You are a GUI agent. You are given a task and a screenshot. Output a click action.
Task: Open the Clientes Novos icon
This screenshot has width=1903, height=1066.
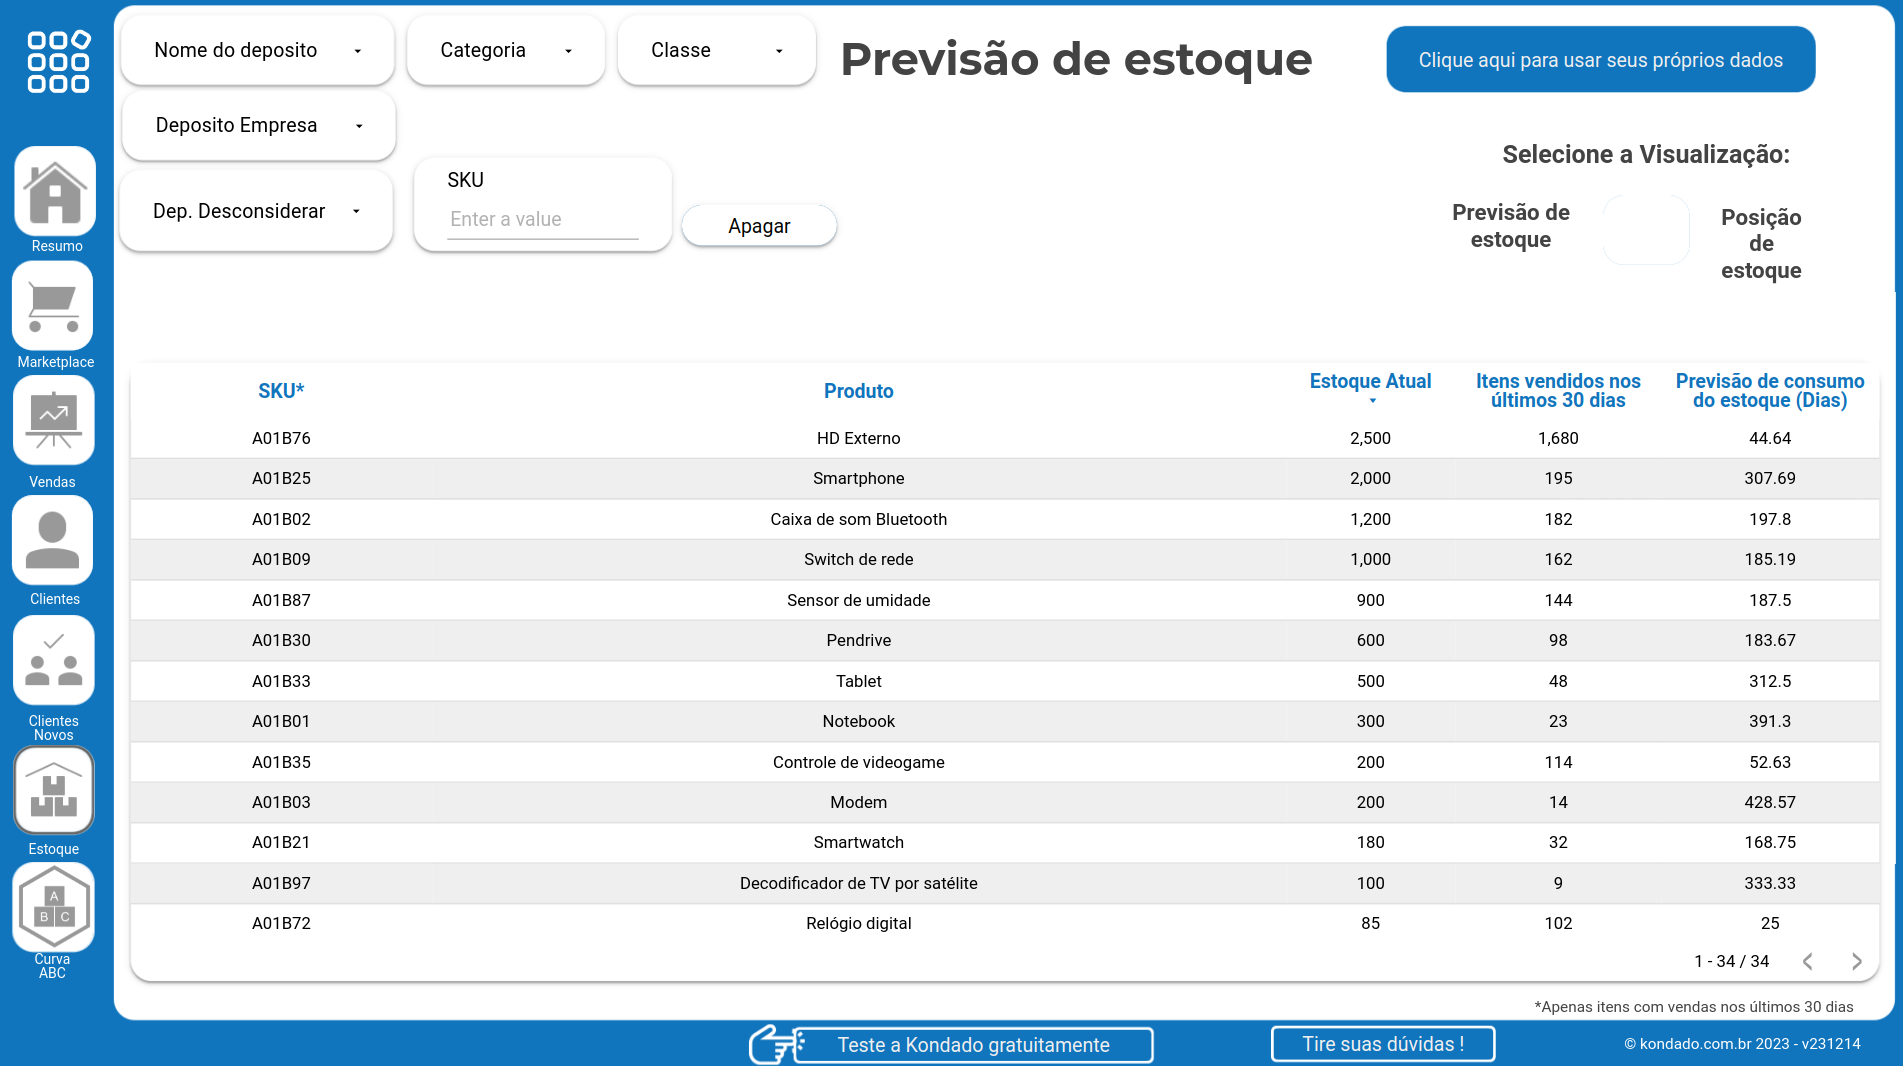[x=53, y=660]
